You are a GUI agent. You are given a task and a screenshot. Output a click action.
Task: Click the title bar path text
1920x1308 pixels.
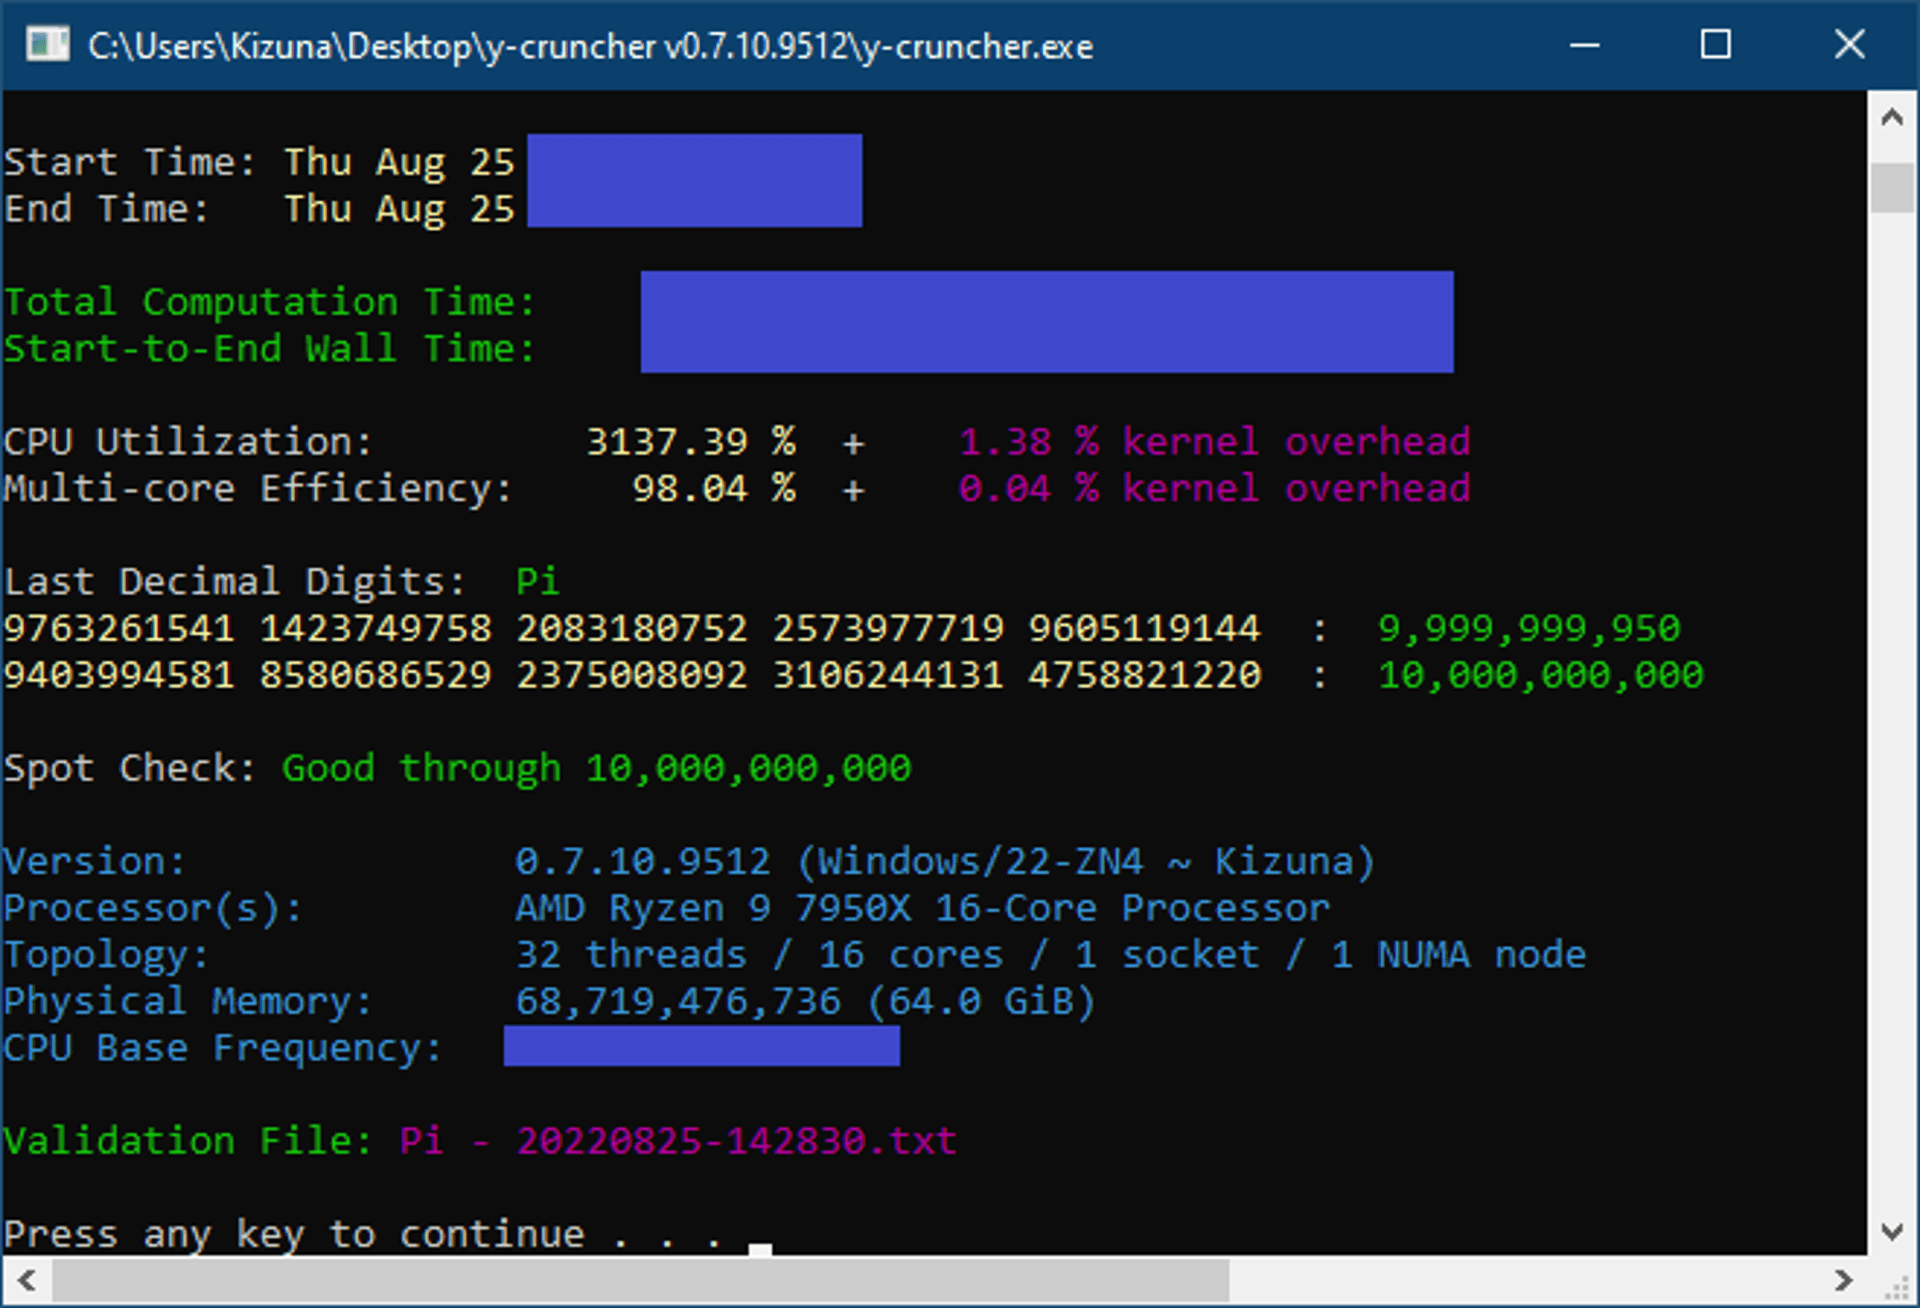click(x=590, y=46)
